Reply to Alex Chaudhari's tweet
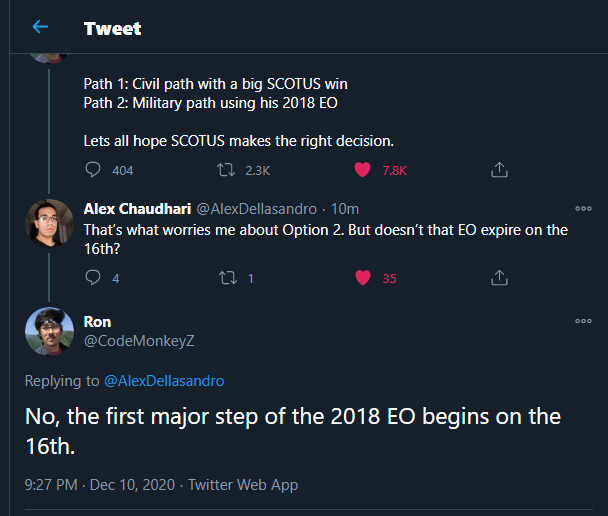This screenshot has width=608, height=516. 94,278
